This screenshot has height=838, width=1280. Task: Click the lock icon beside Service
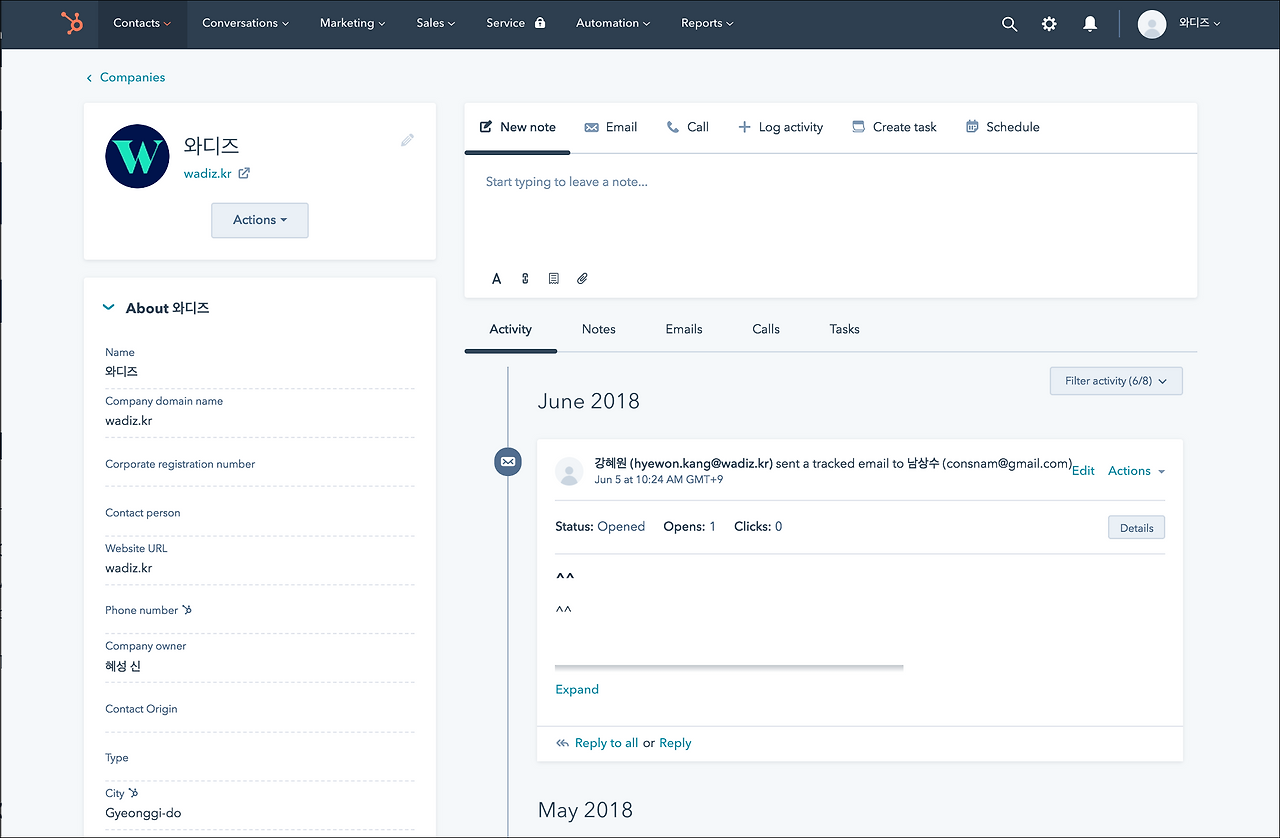pos(541,23)
